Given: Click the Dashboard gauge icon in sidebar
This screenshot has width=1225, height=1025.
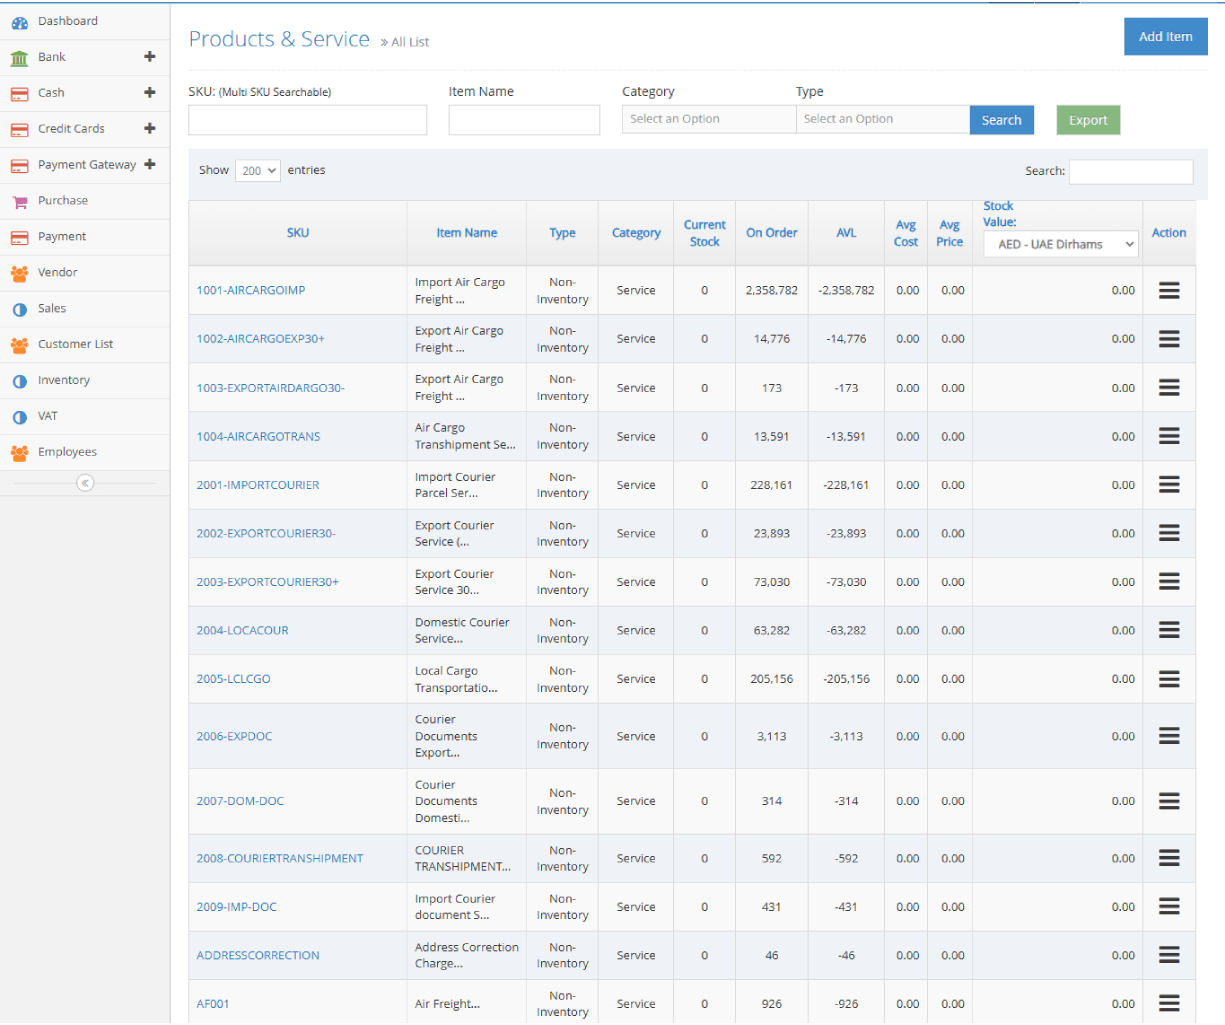Looking at the screenshot, I should (19, 22).
